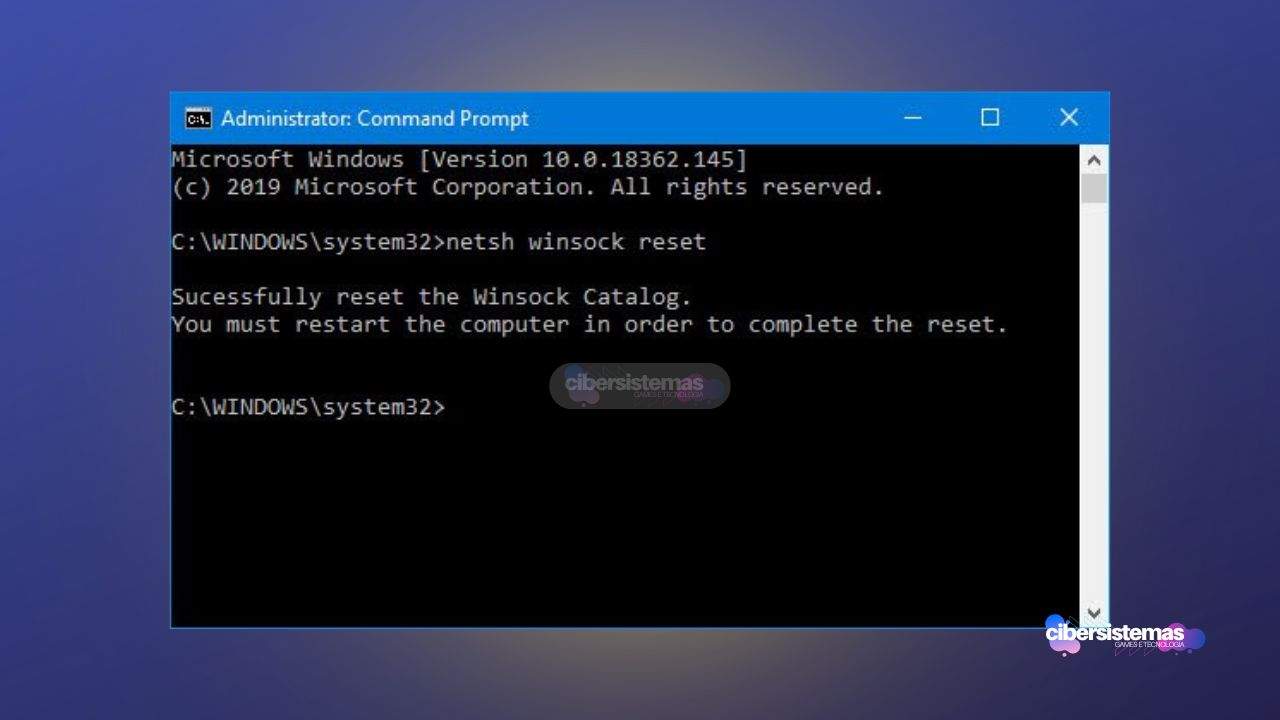Screen dimensions: 1280x720
Task: Minimize the Command Prompt window
Action: 912,118
